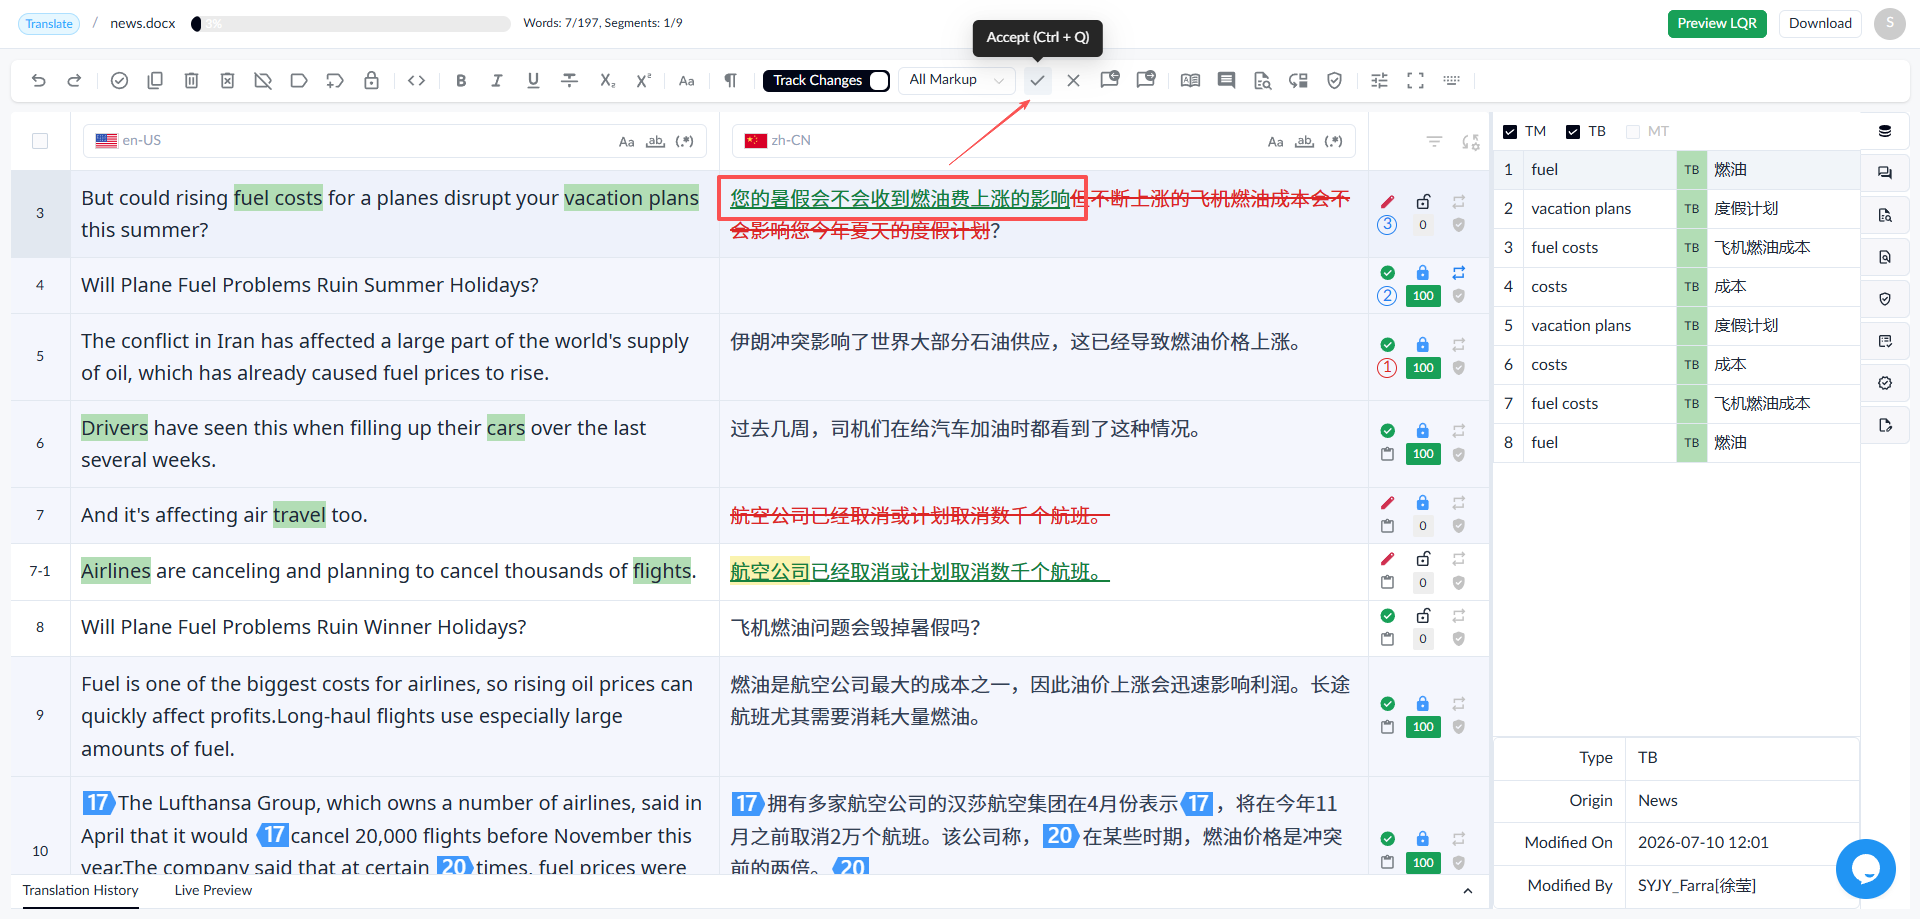Click the Bold formatting icon

(x=461, y=81)
